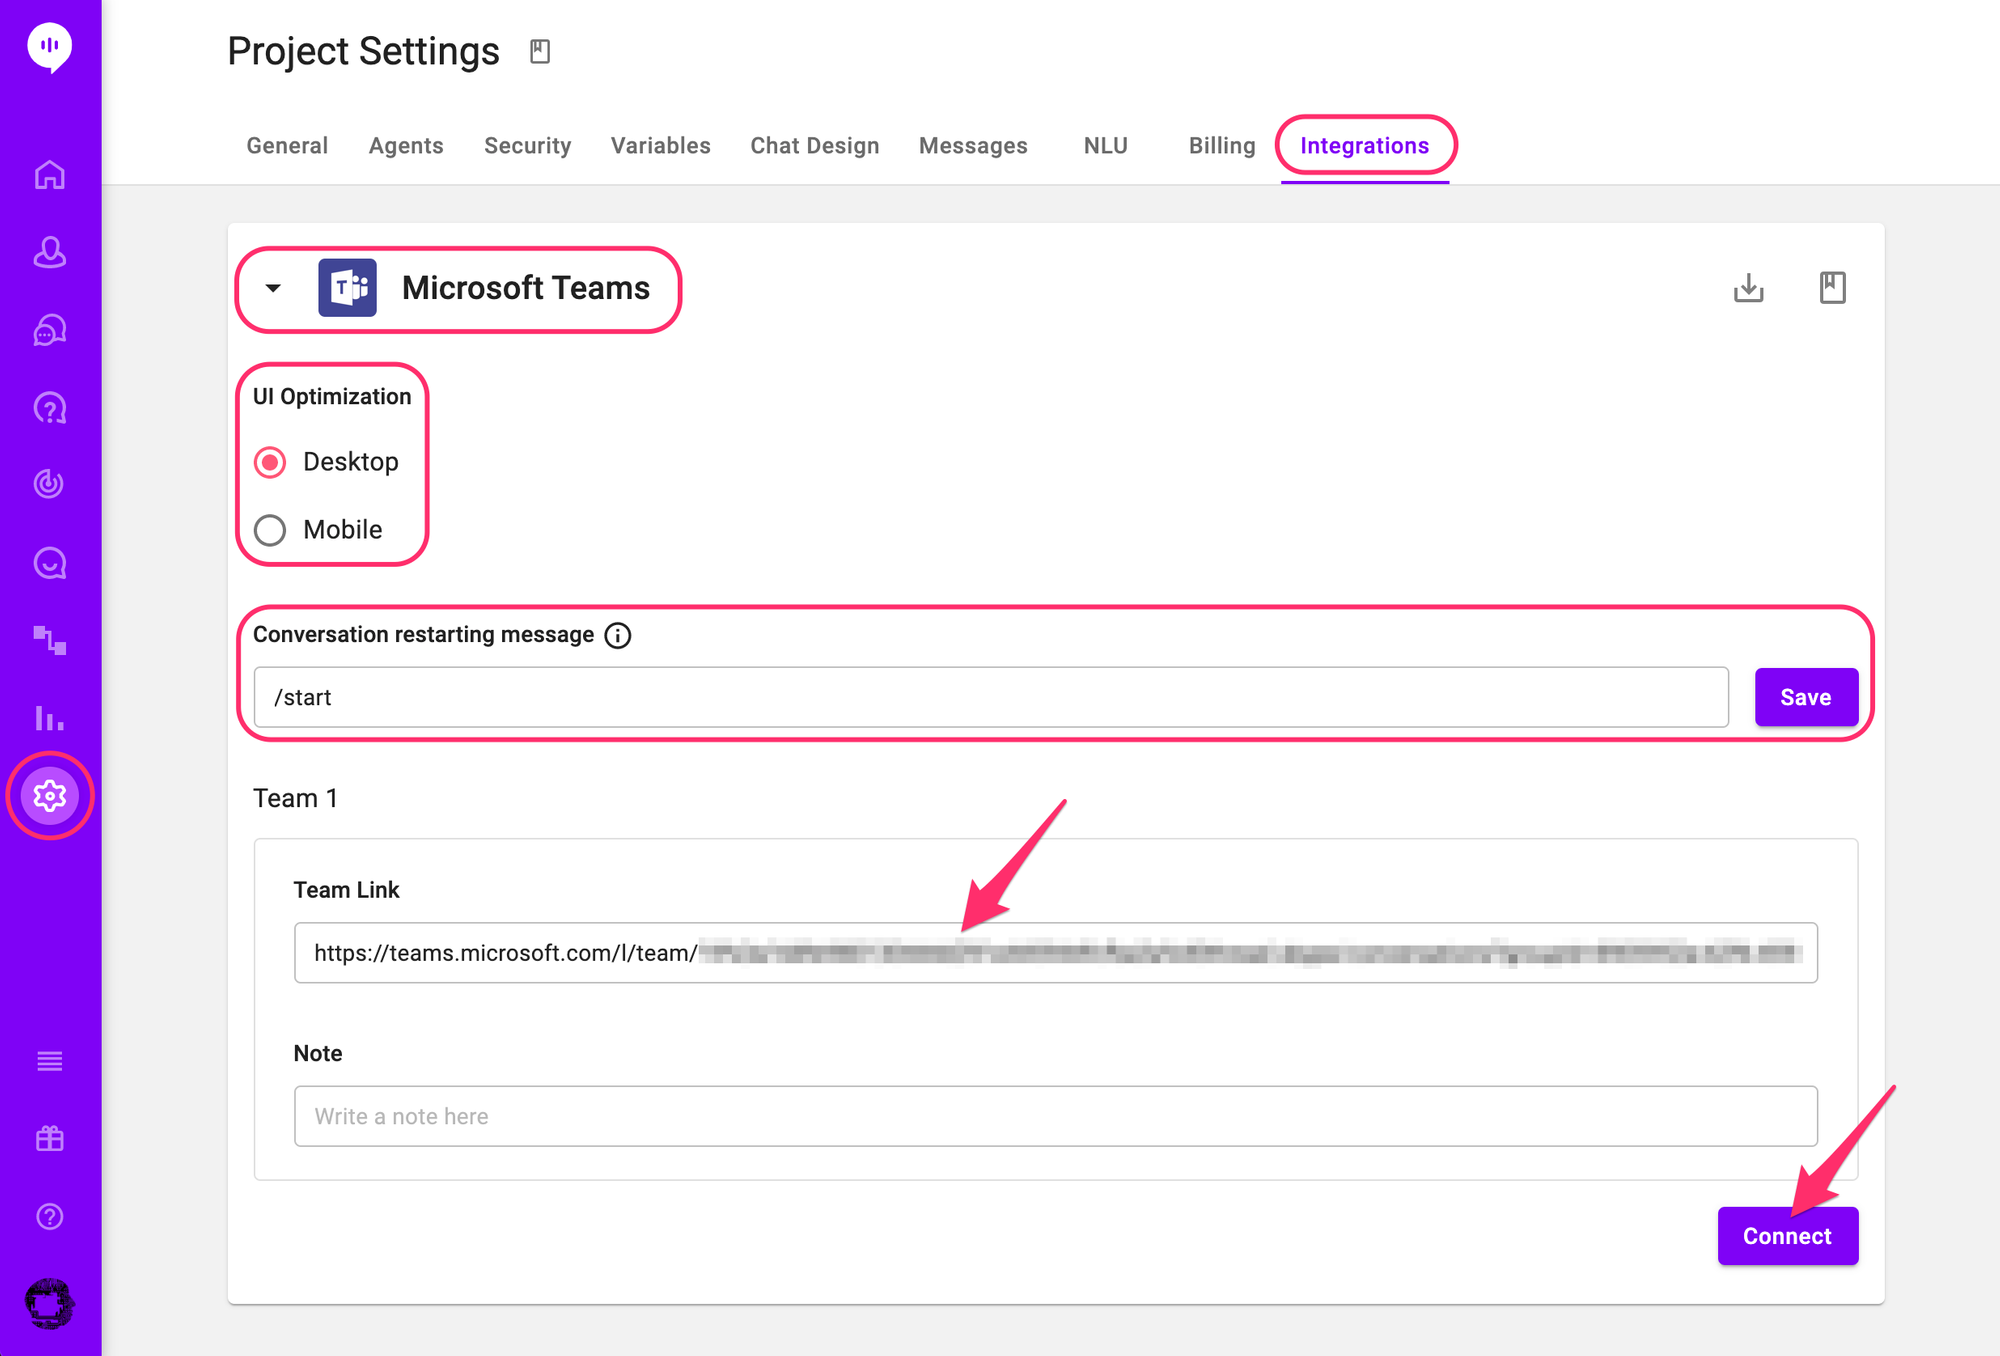Open bookmark icon beside Project Settings title

pos(540,51)
